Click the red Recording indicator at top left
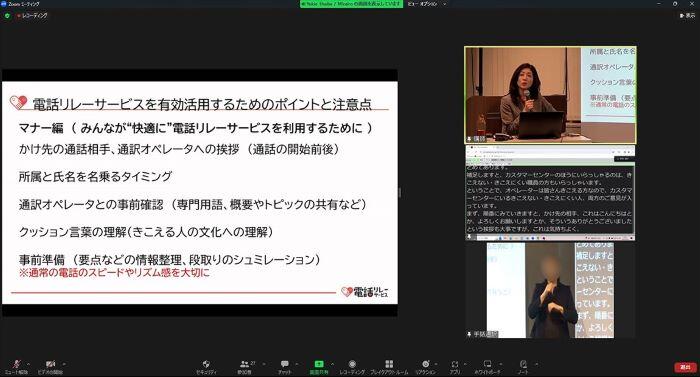700x377 pixels. [x=32, y=16]
